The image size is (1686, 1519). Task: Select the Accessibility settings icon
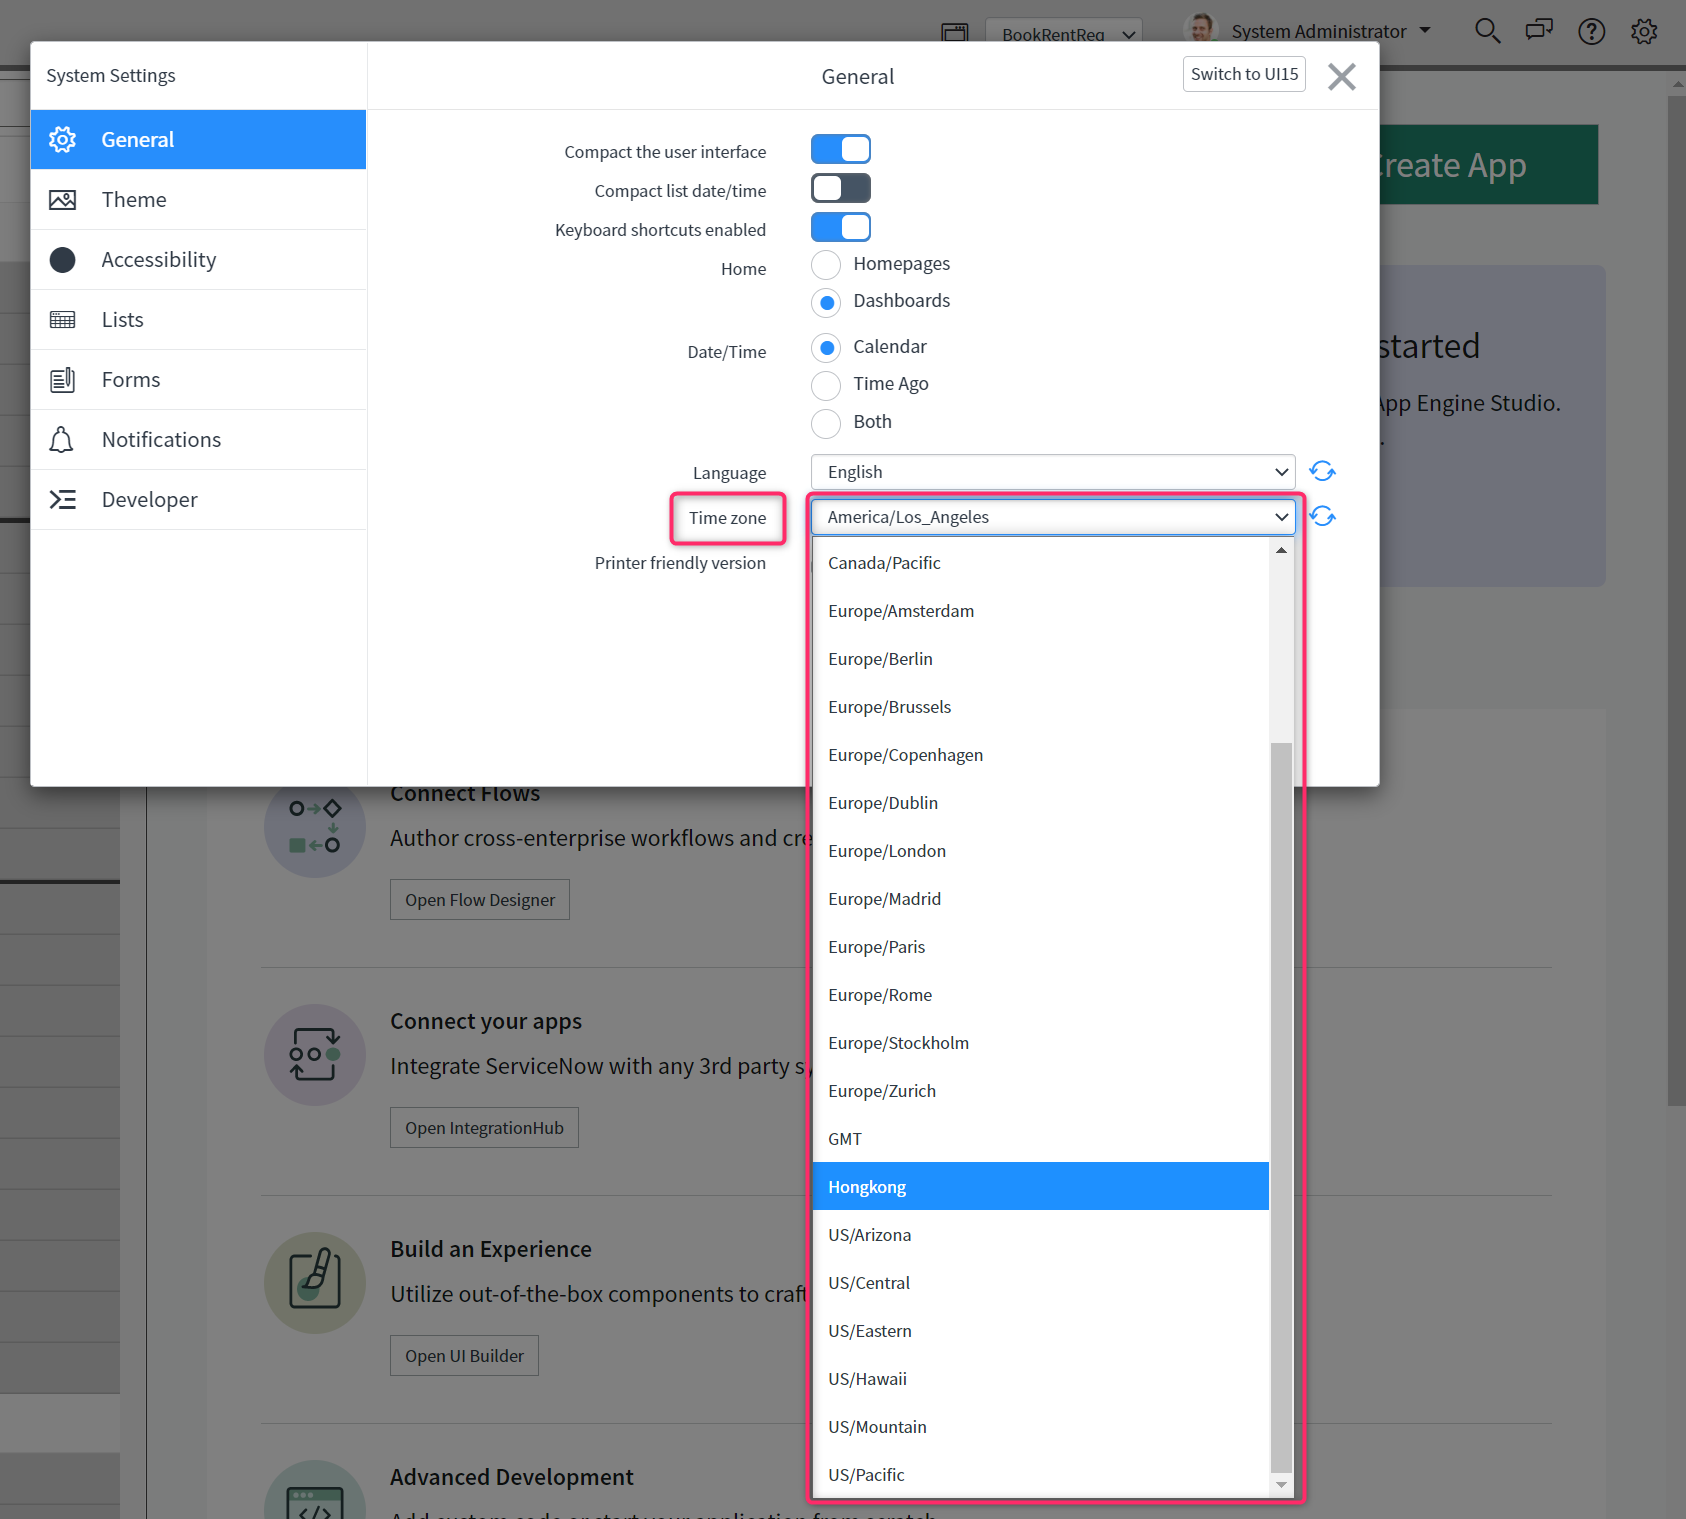point(62,259)
